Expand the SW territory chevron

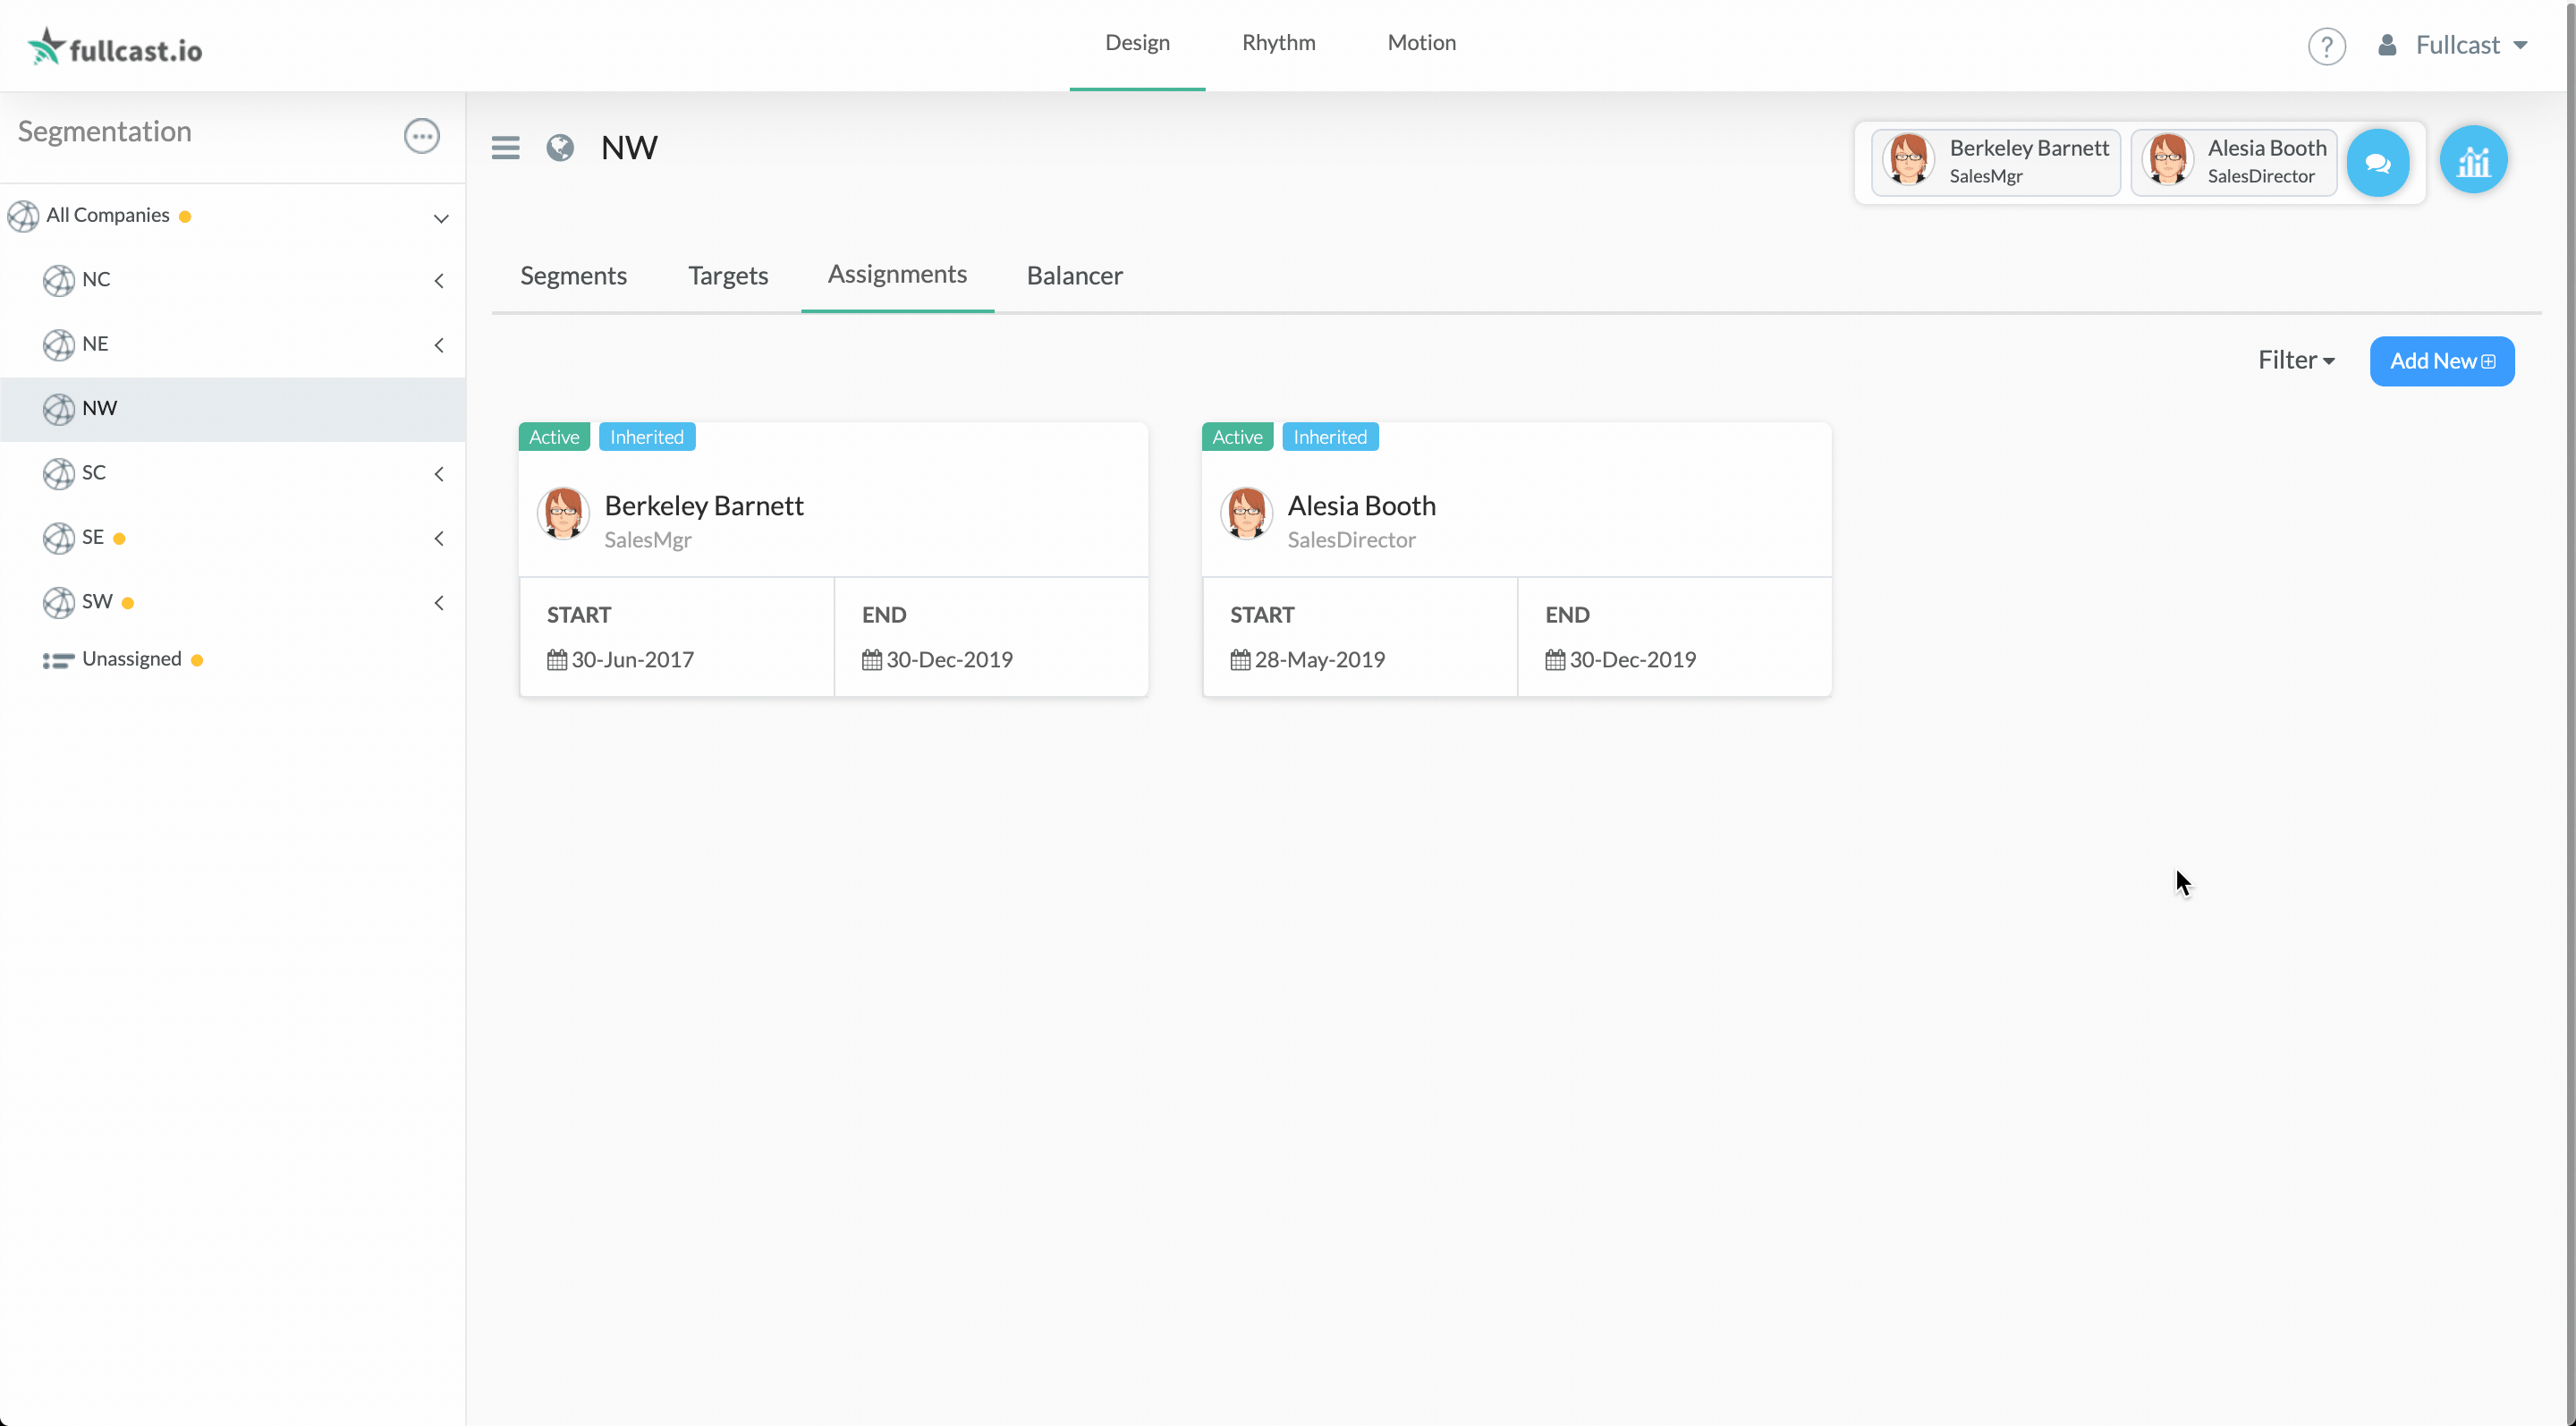tap(439, 603)
